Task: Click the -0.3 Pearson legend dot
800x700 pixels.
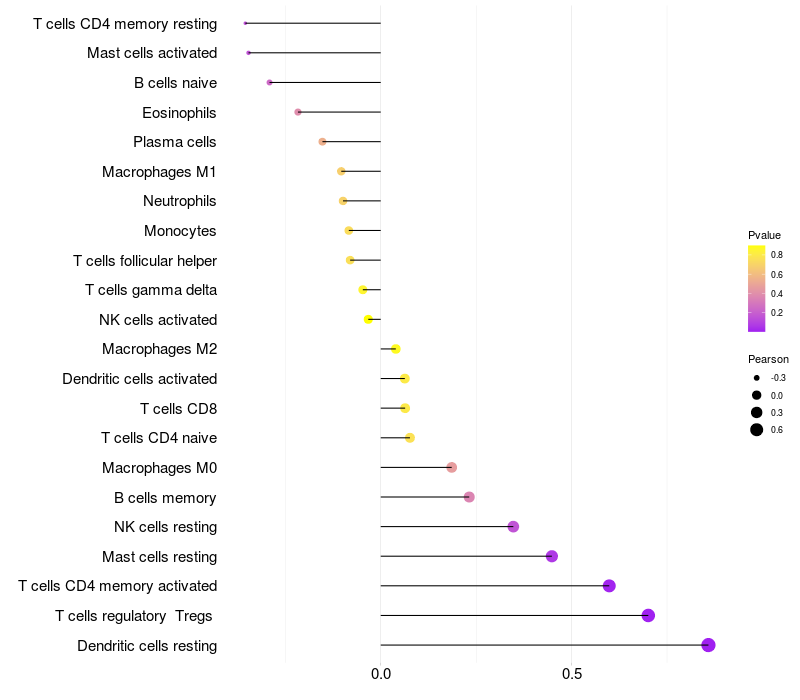Action: tap(757, 378)
